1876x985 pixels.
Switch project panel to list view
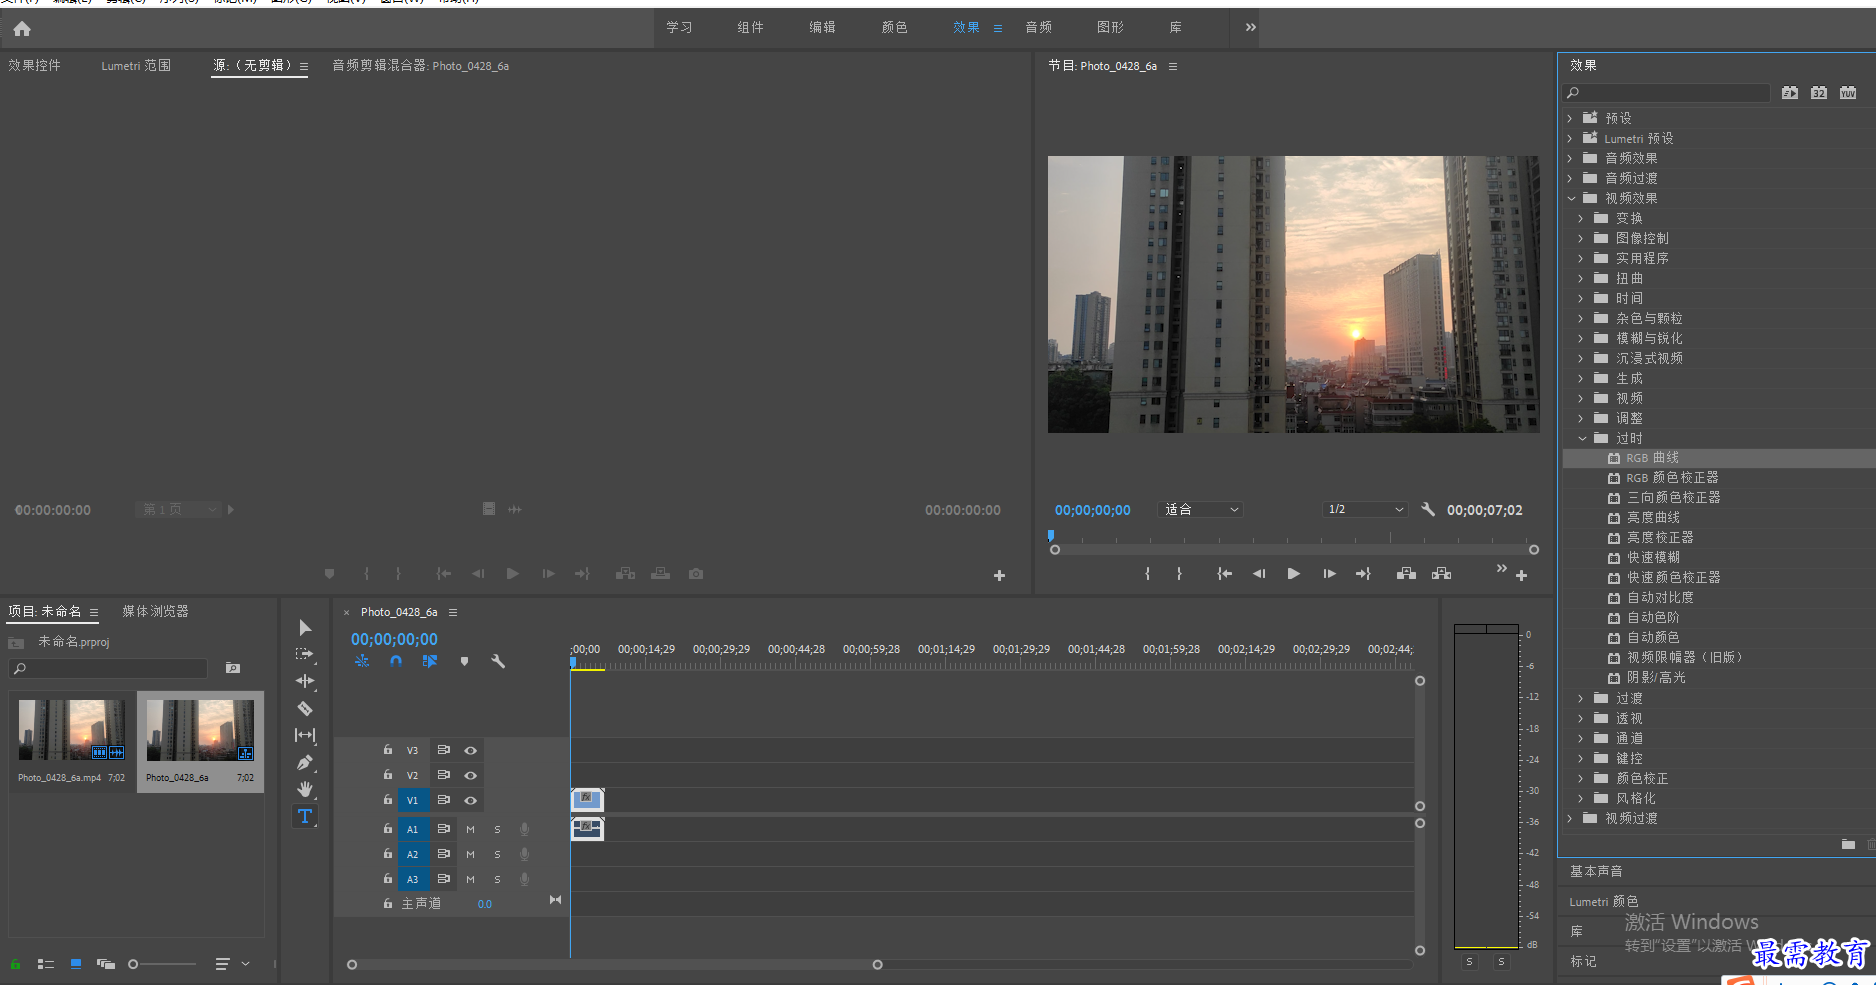pos(45,964)
